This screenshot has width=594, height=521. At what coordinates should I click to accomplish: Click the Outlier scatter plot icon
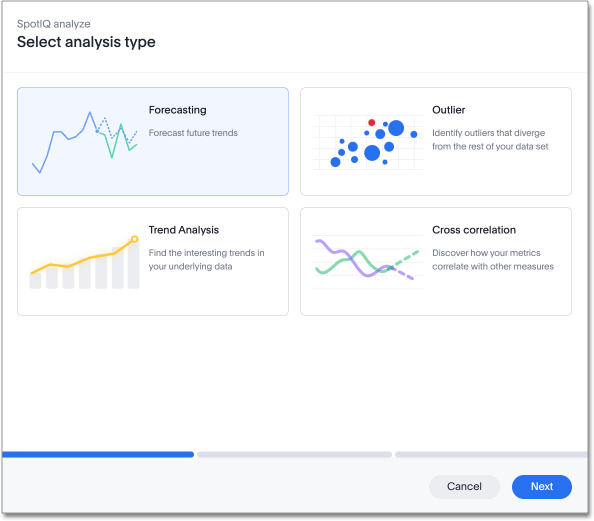pos(367,142)
